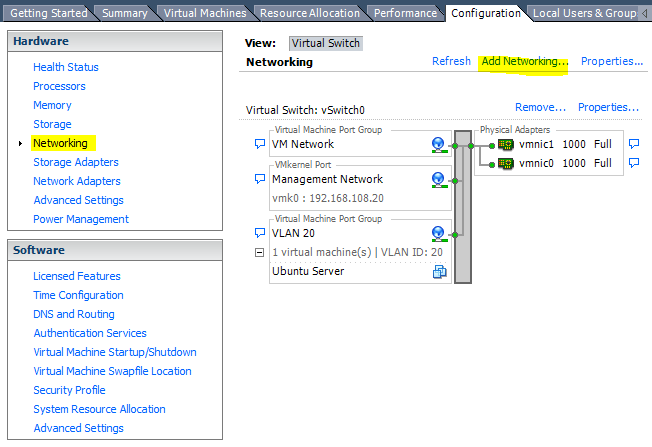Screen dimensions: 652x447
Task: Click the Ubuntu Server virtual machine icon
Action: [x=439, y=272]
